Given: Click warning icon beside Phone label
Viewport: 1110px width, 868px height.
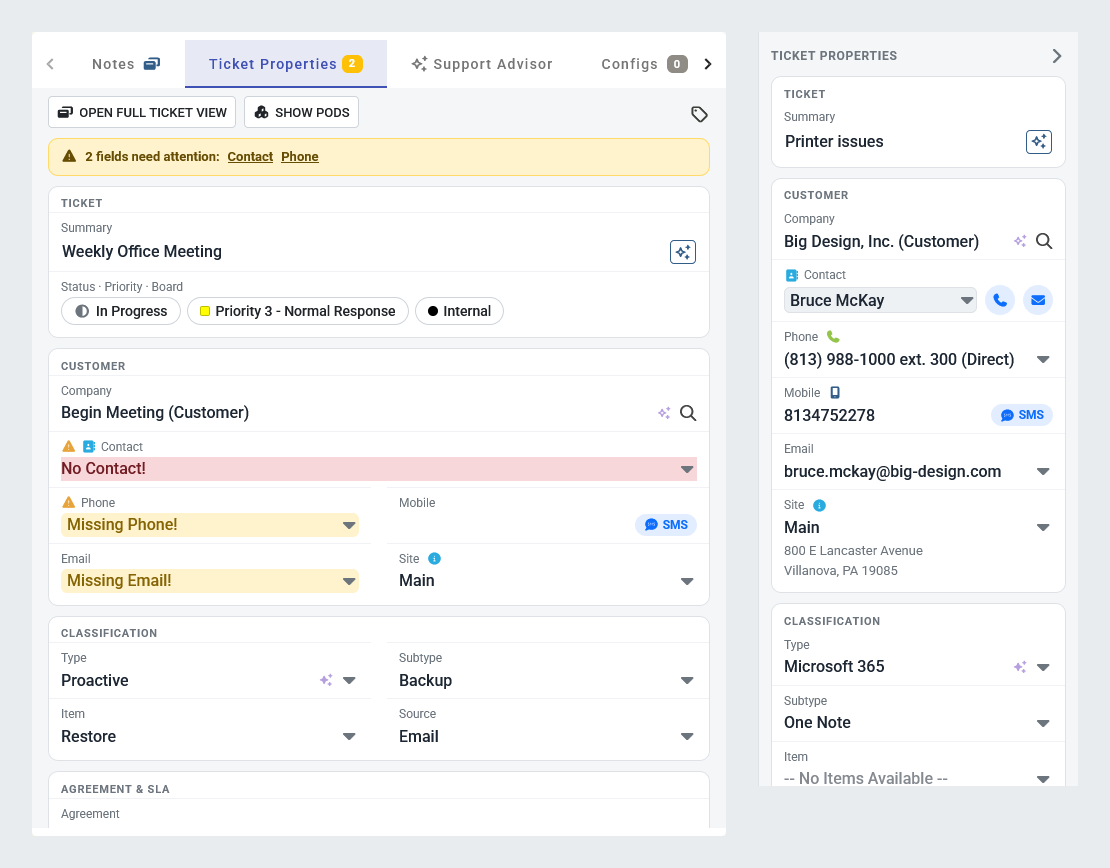Looking at the screenshot, I should pos(69,503).
